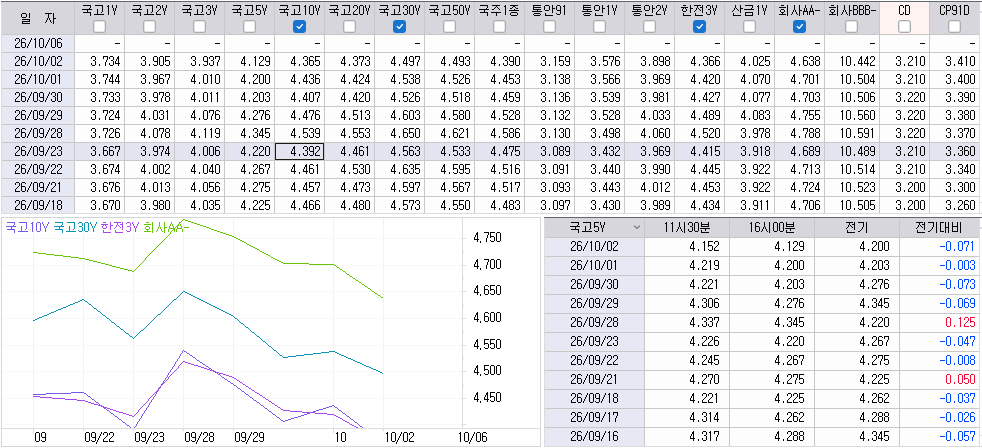Enable the 국고1Y column checkbox
982x448 pixels.
pyautogui.click(x=99, y=26)
